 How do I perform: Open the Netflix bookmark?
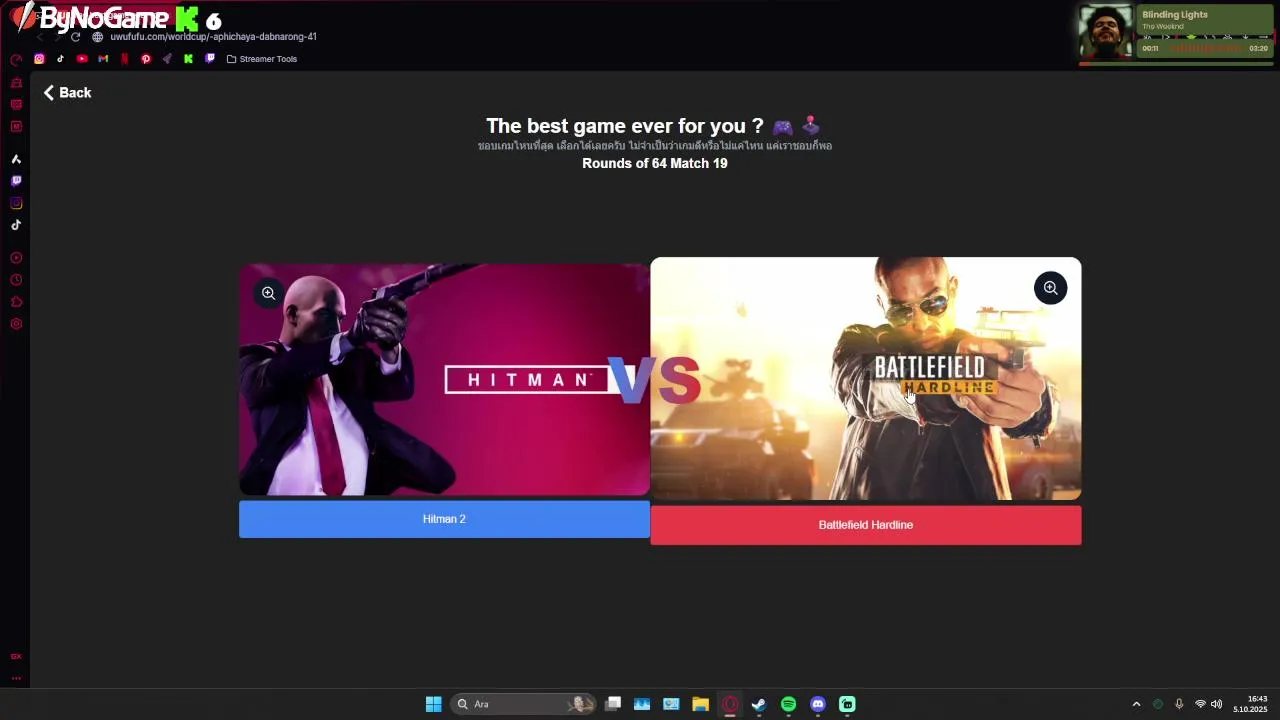[x=124, y=59]
